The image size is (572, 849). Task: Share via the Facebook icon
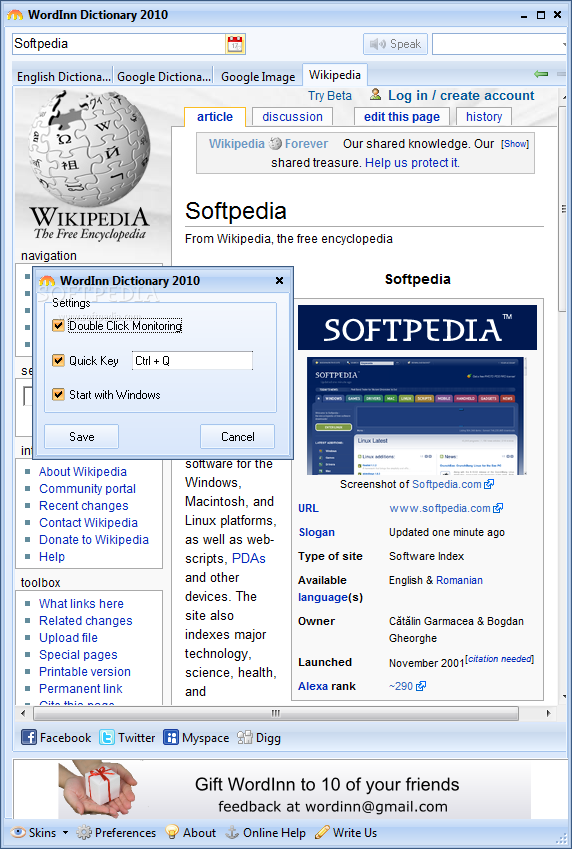pos(29,737)
